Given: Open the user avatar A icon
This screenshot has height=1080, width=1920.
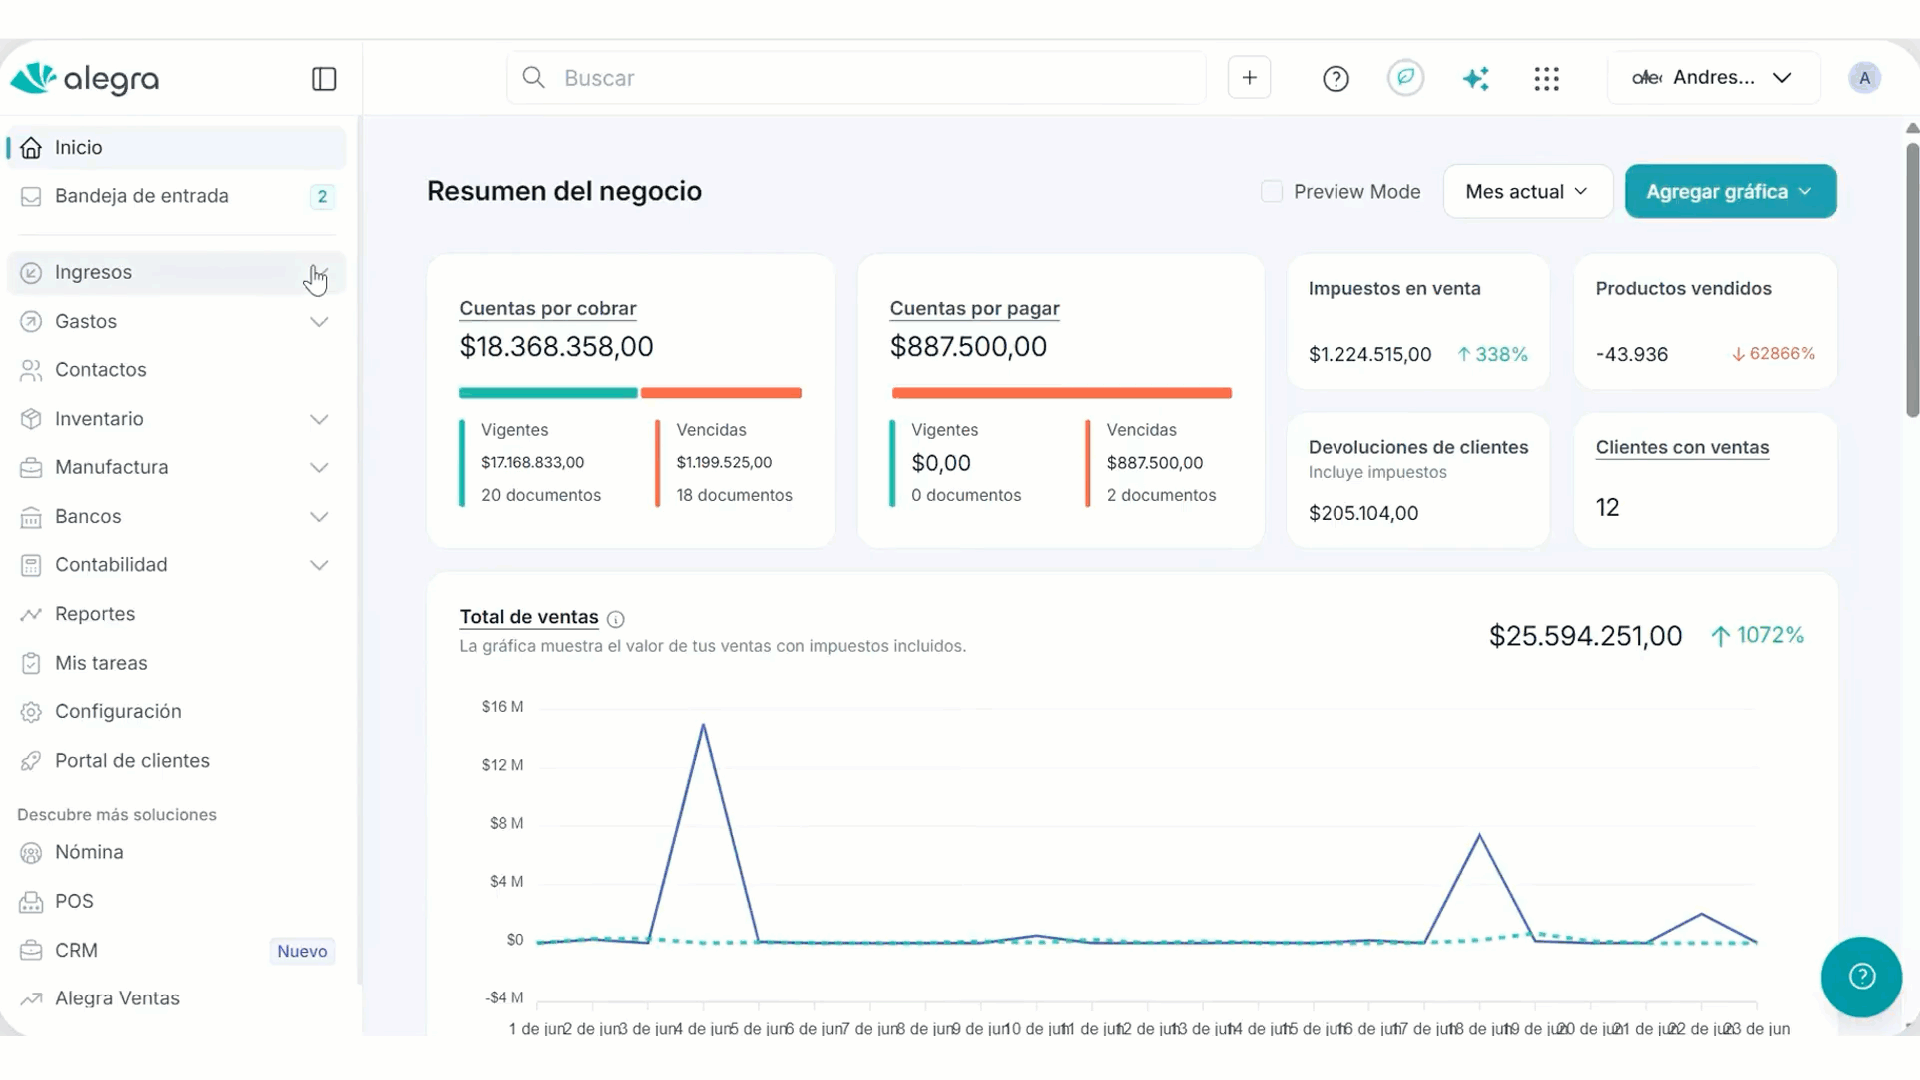Looking at the screenshot, I should [x=1864, y=78].
